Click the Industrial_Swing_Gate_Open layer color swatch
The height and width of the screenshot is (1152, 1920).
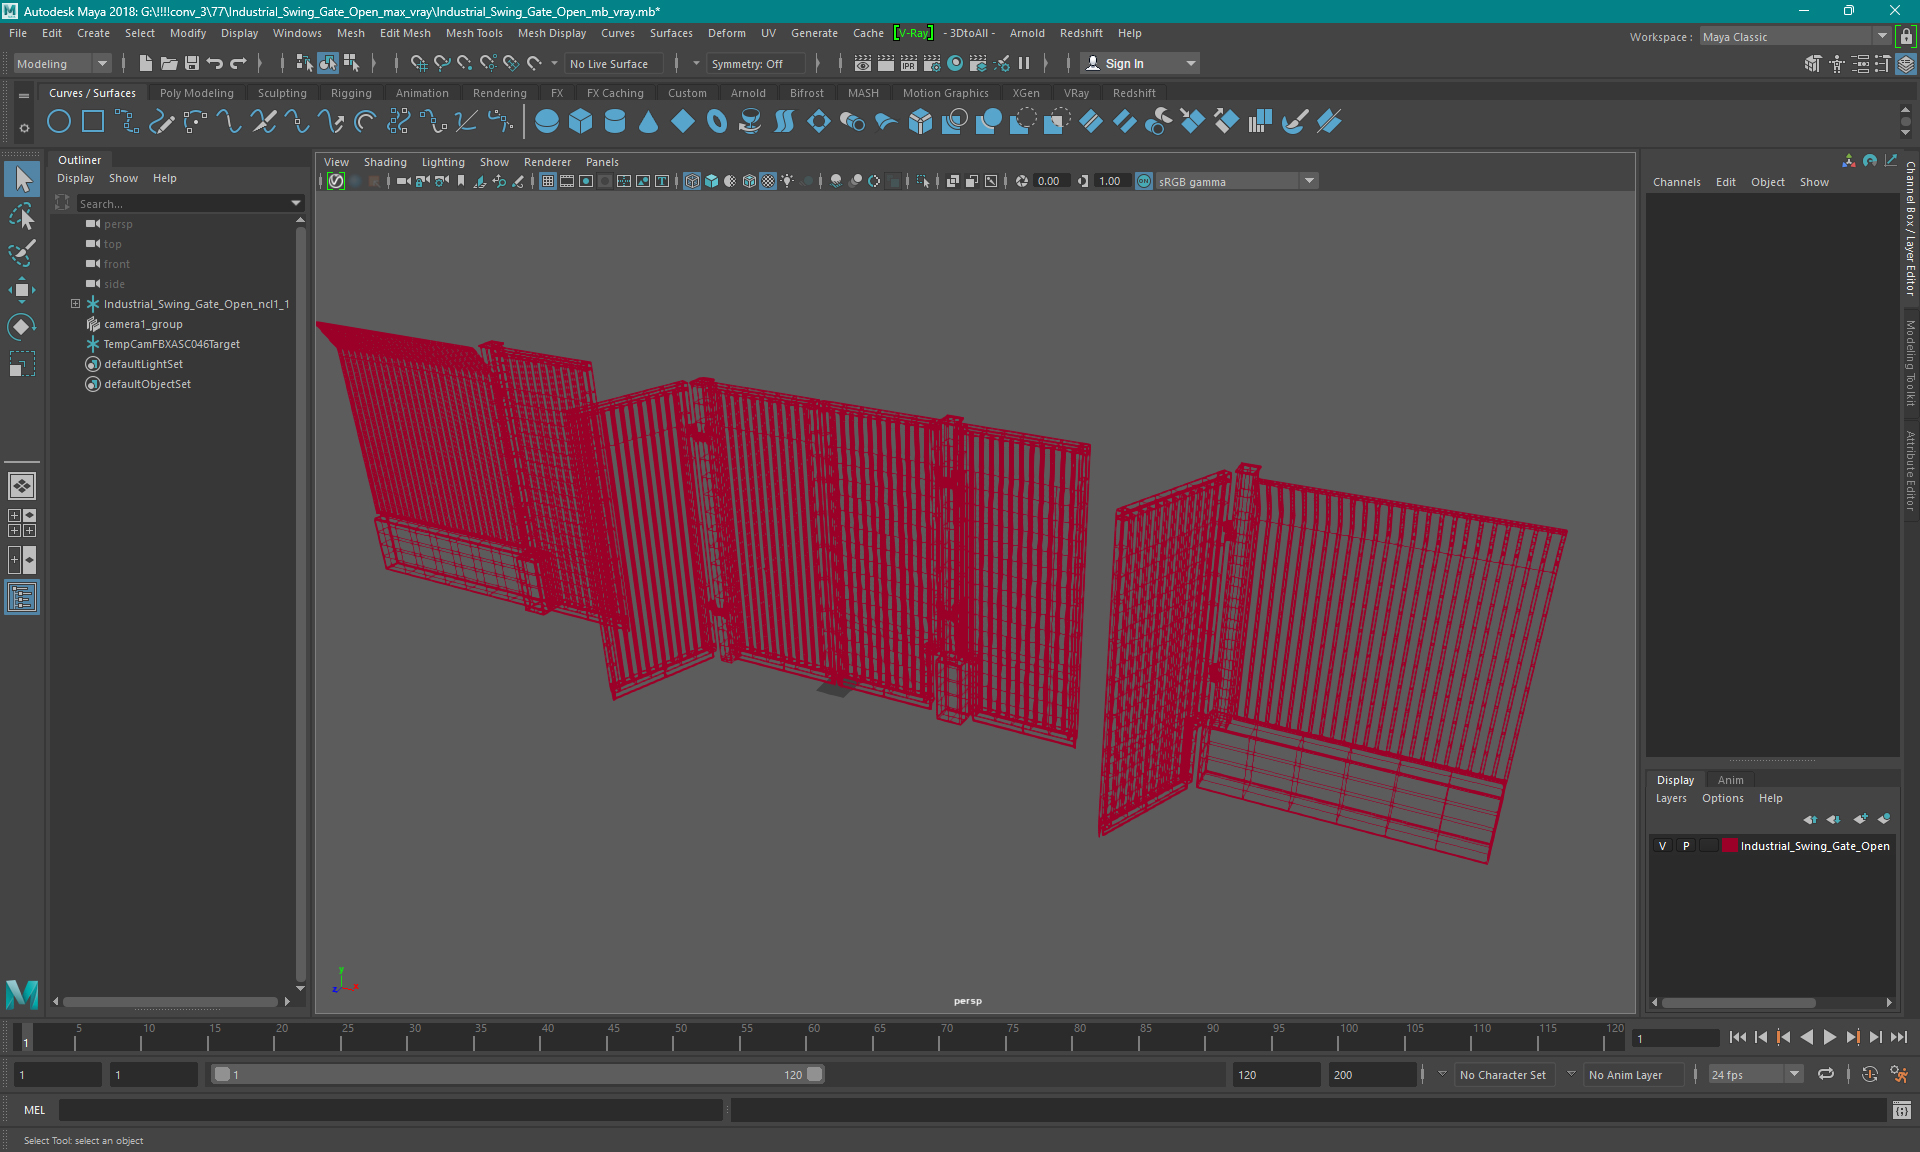pos(1729,846)
